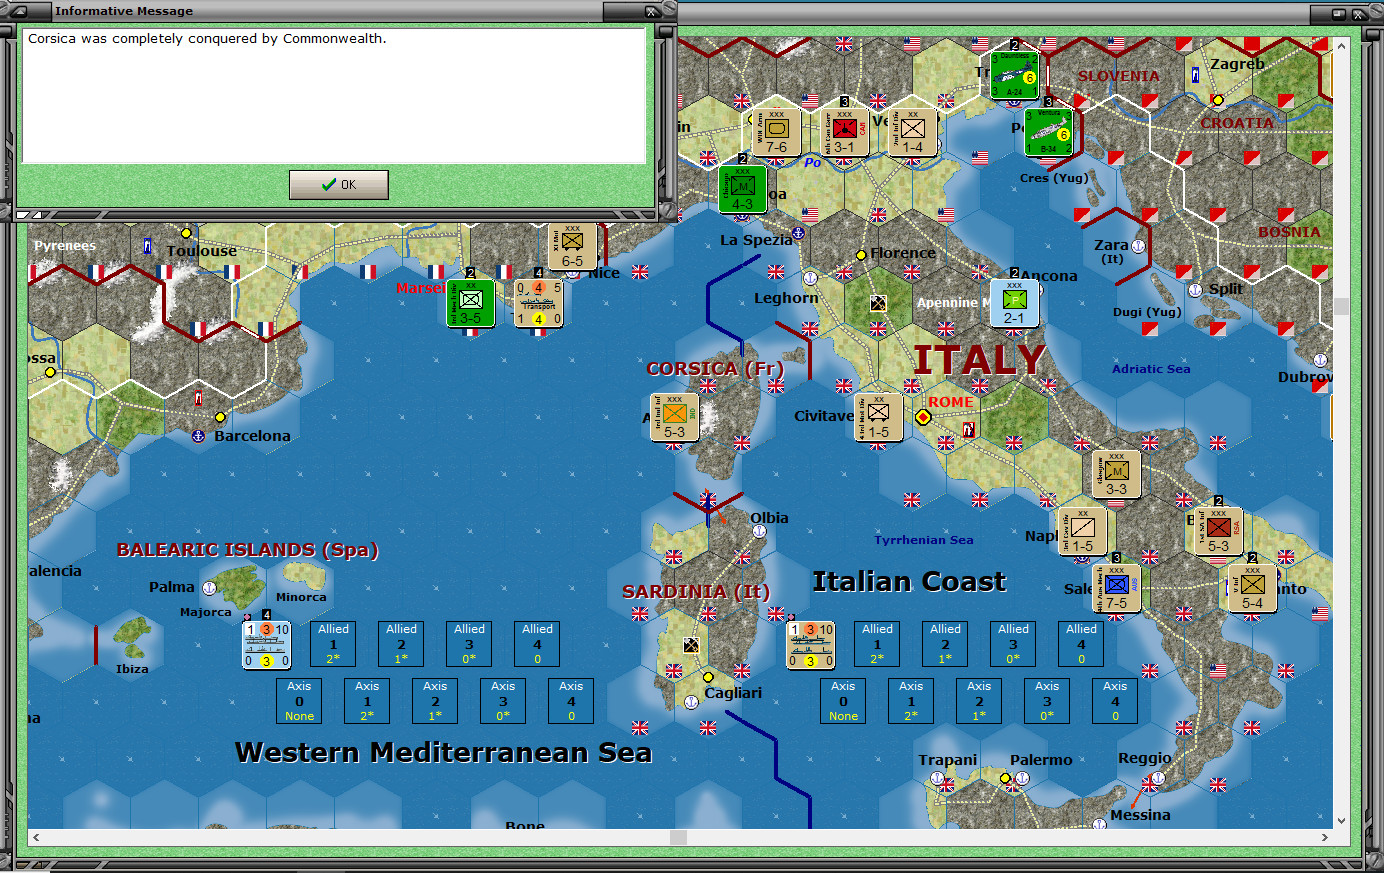Screen dimensions: 1384x873
Task: Select the red RSA 5-3 unit
Action: (x=1218, y=531)
